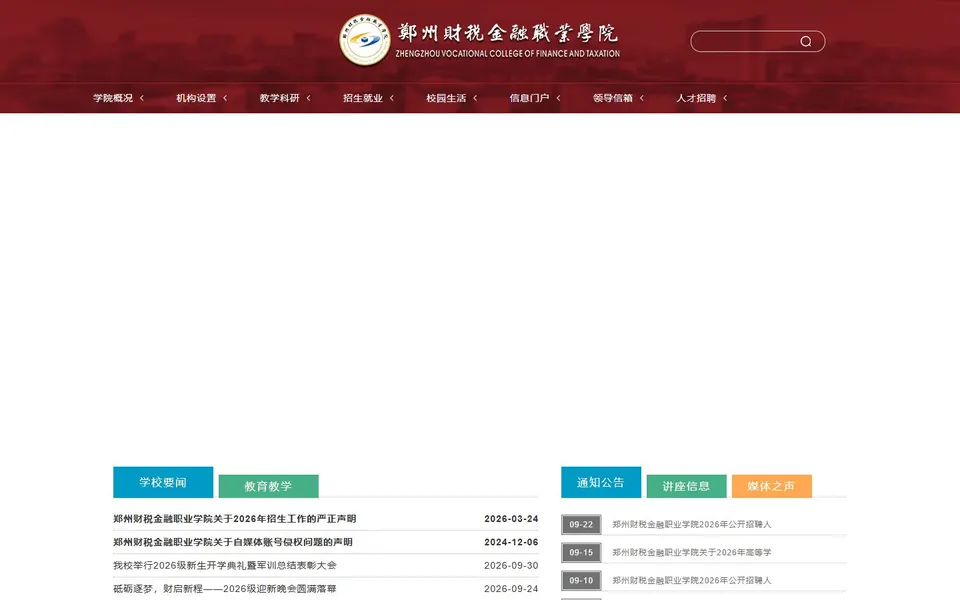Click the date 2026-09-30

[511, 565]
